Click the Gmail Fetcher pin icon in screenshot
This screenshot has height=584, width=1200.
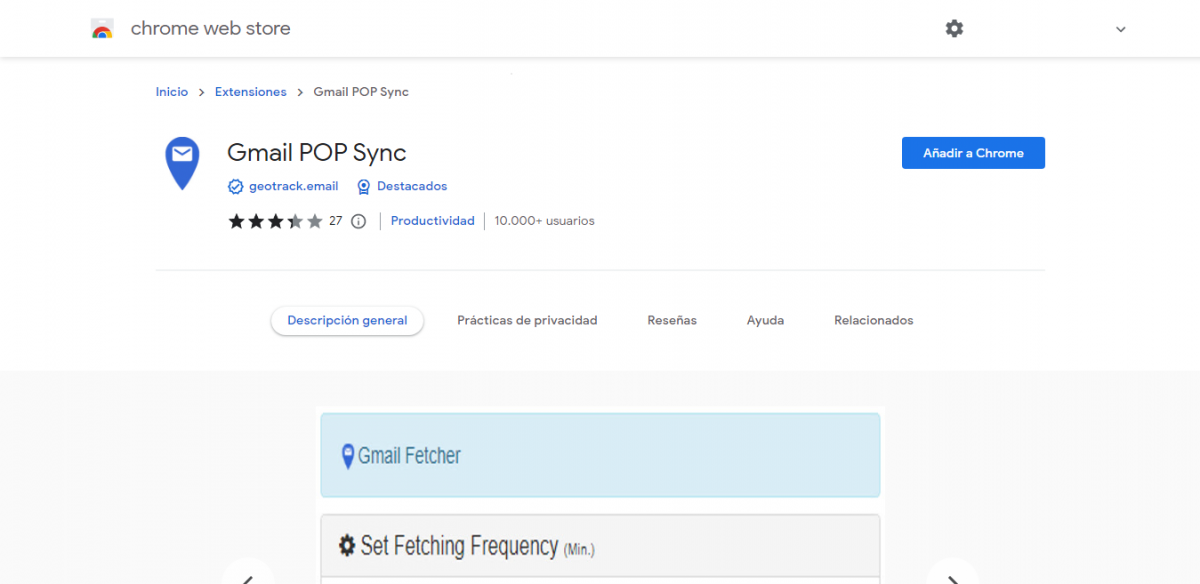pos(348,456)
